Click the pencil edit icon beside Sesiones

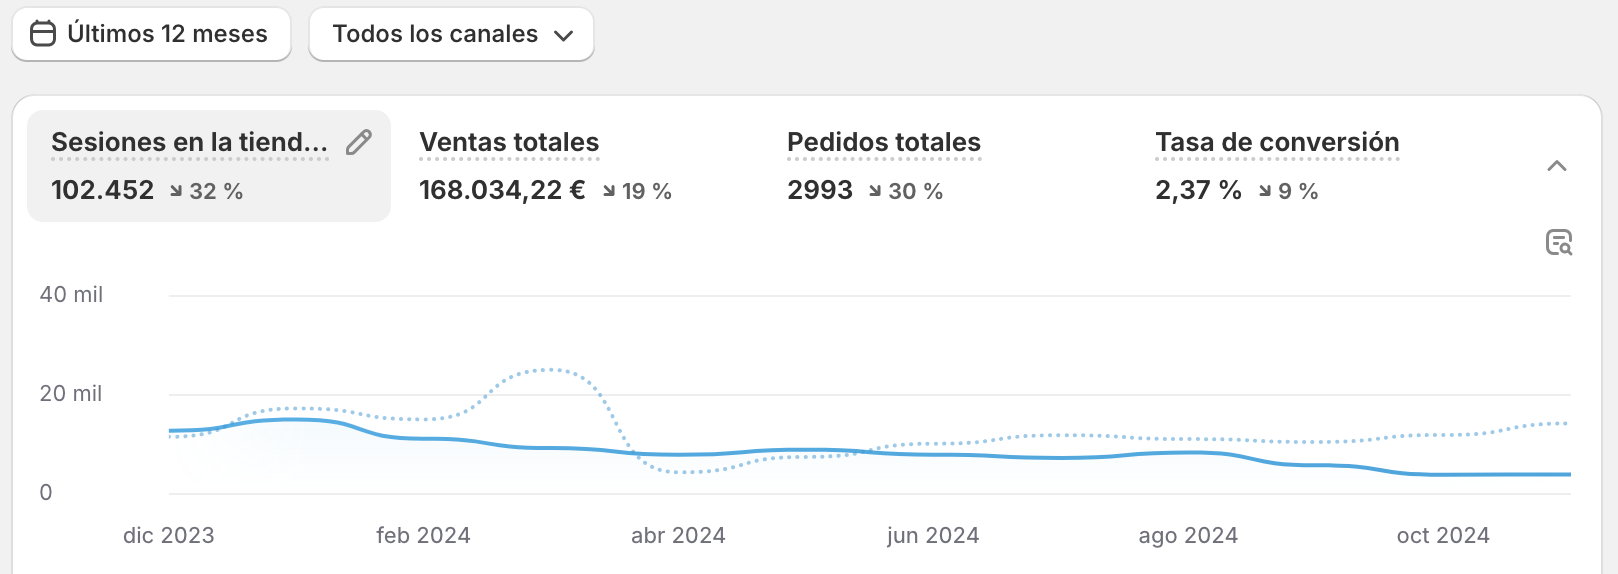pyautogui.click(x=359, y=143)
